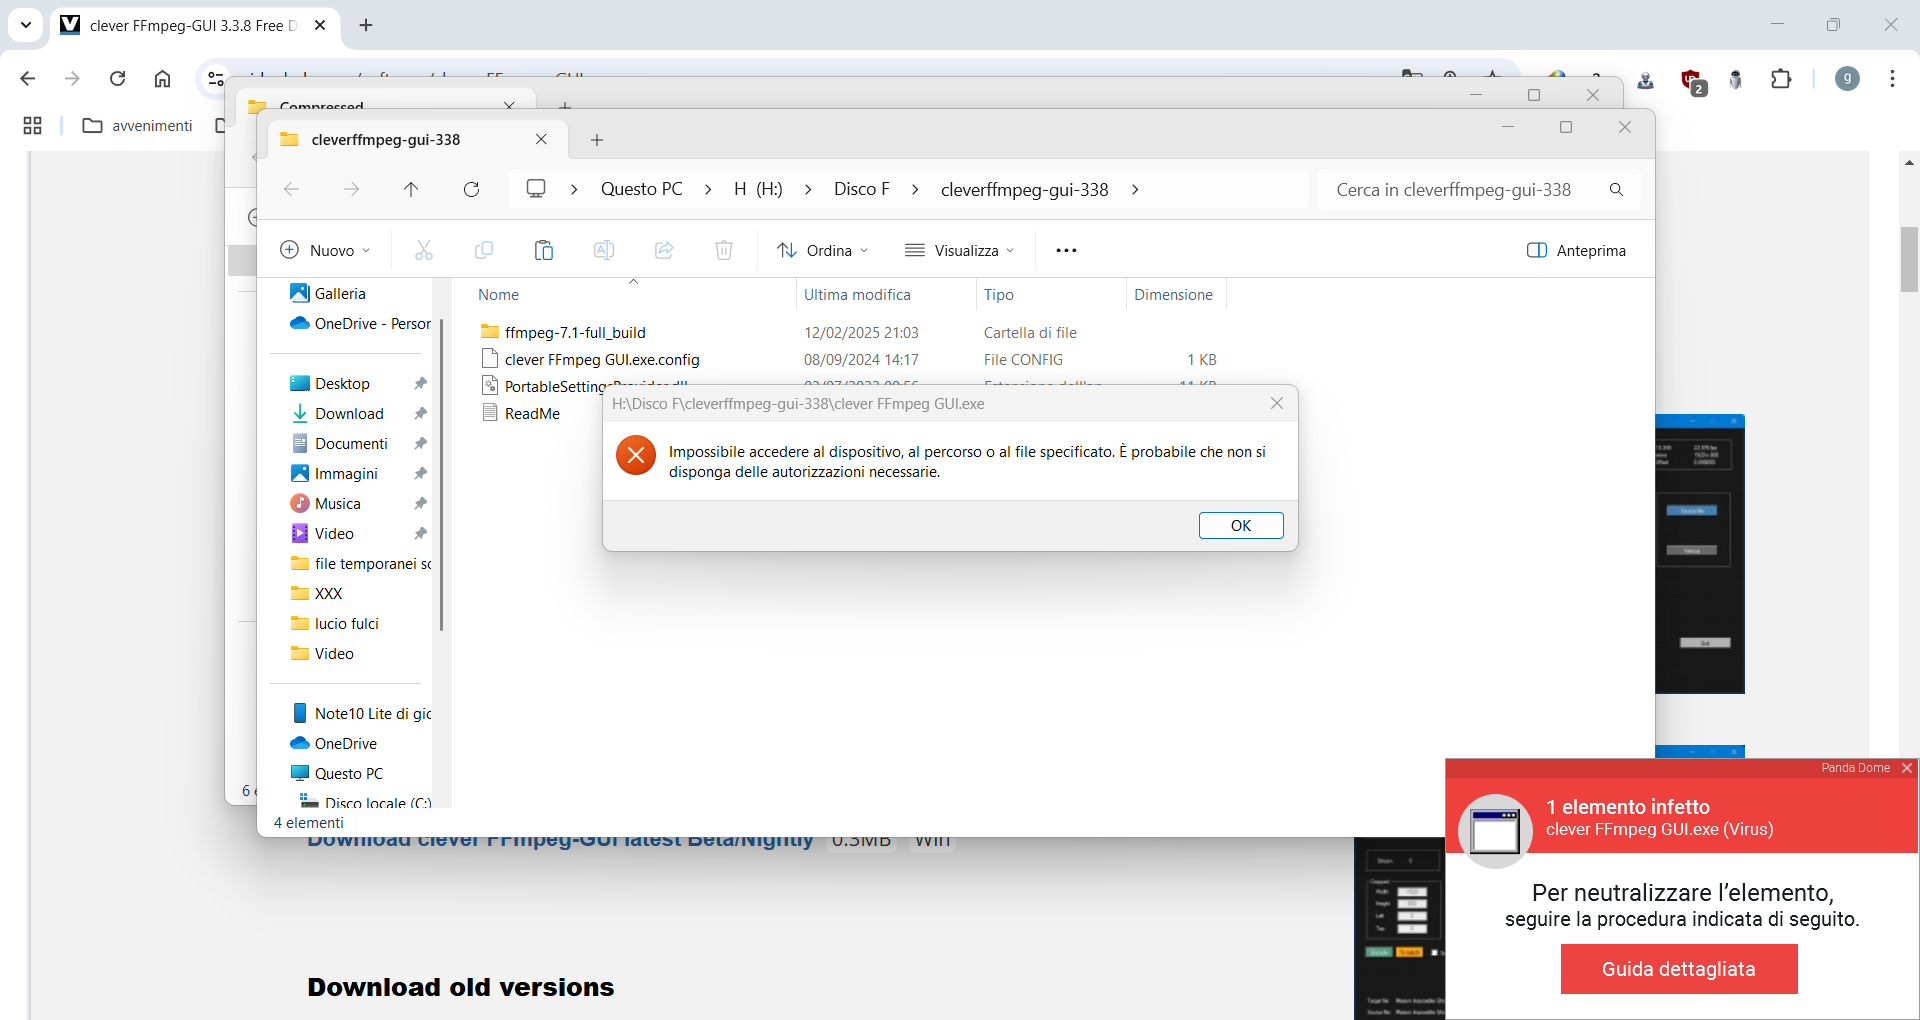Click the Delete trash icon in Explorer toolbar
Screen dimensions: 1920x1020
coord(724,250)
